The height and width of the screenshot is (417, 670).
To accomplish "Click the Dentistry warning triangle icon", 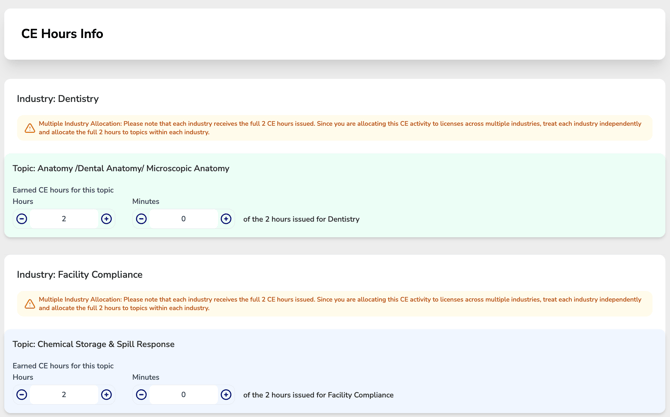I will (x=29, y=128).
